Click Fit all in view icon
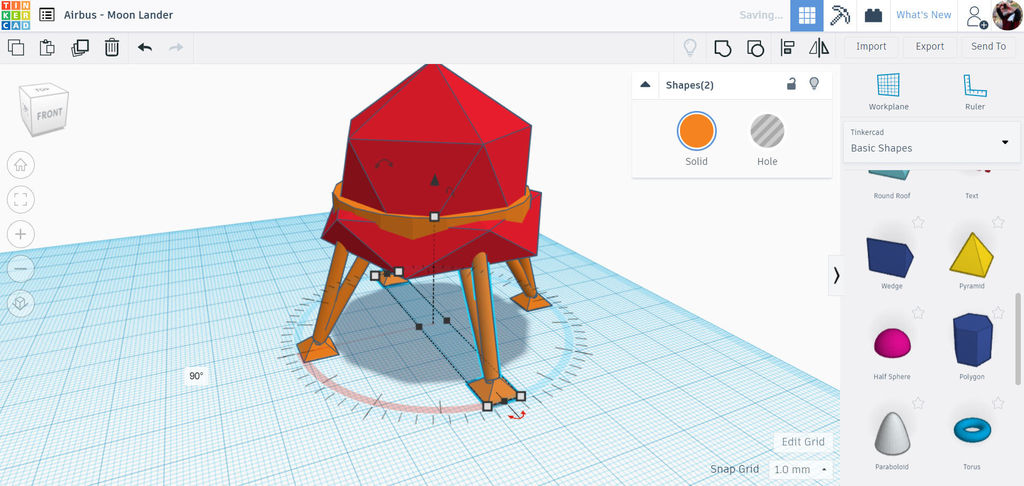Screen dimensions: 1024x486 click(20, 200)
